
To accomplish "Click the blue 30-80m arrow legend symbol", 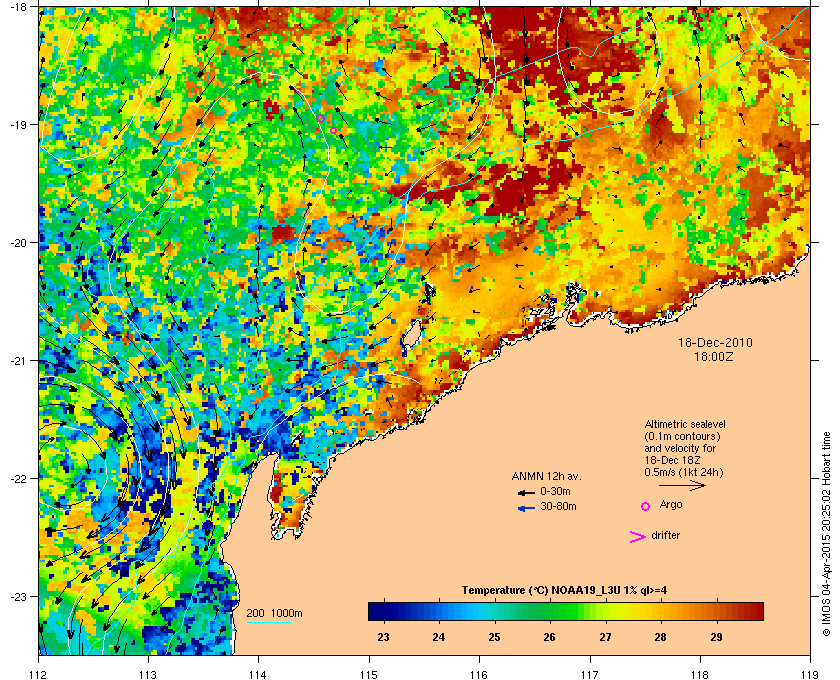I will click(x=526, y=508).
